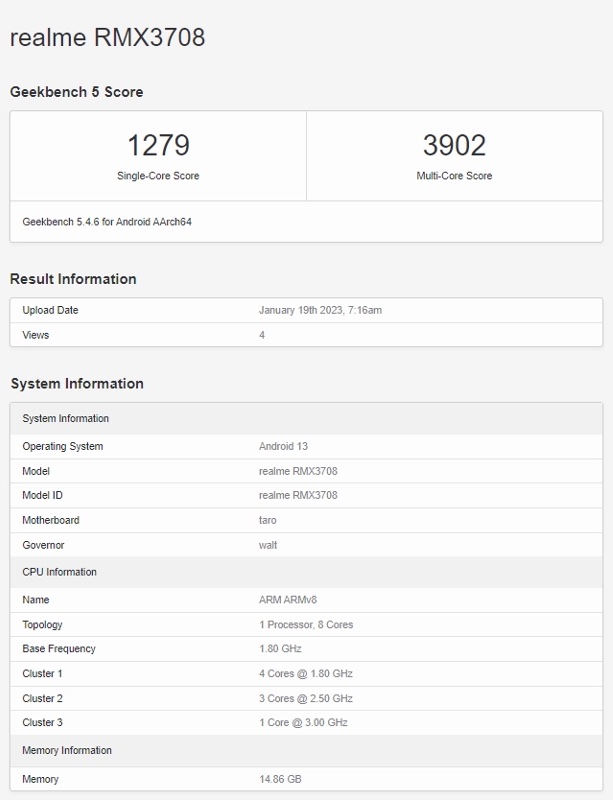The height and width of the screenshot is (800, 613).
Task: Click the Governor value walt
Action: [x=268, y=545]
